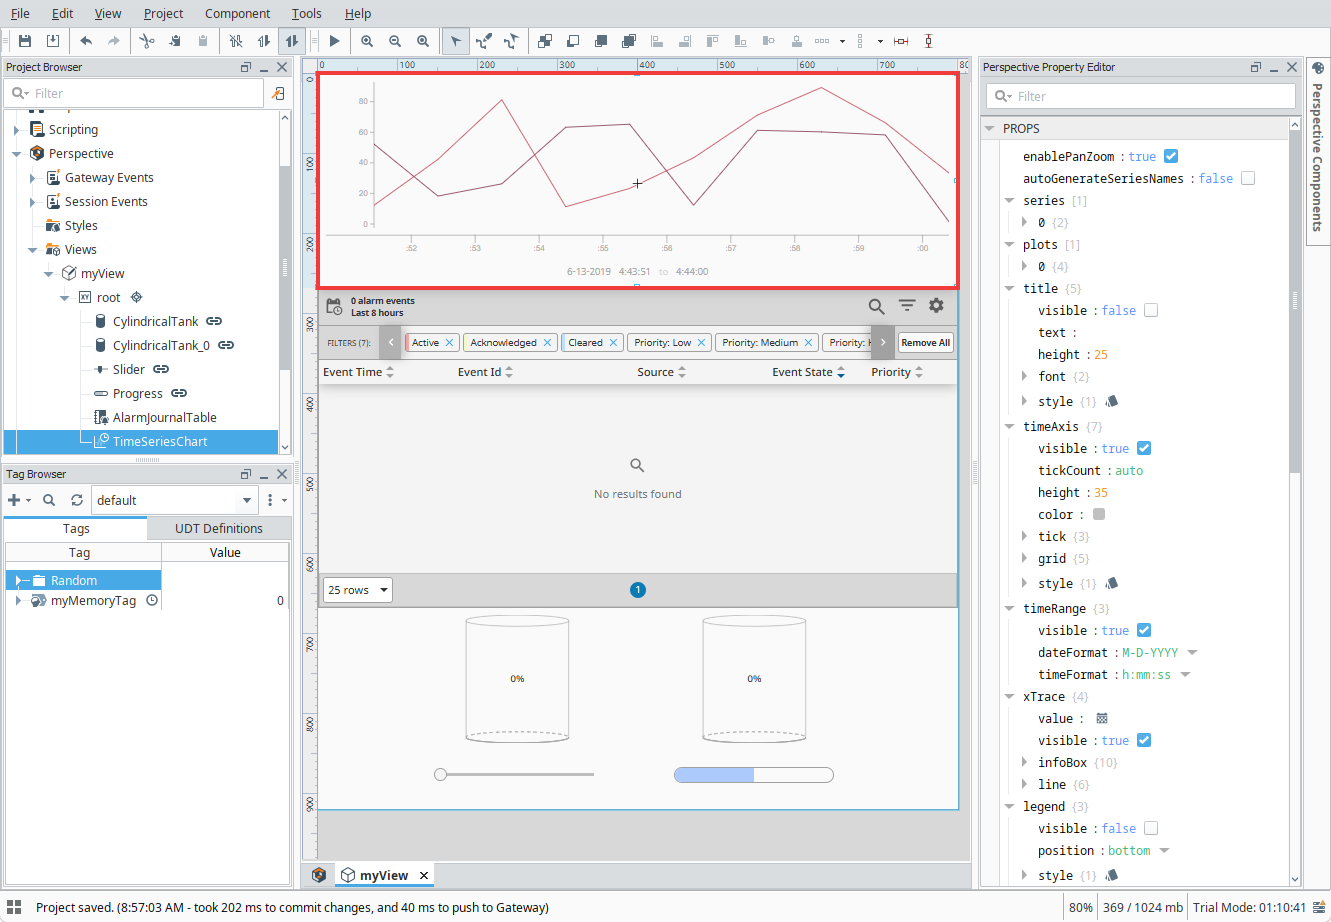Image resolution: width=1331 pixels, height=922 pixels.
Task: Click the Copy icon next to scissors
Action: coord(175,41)
